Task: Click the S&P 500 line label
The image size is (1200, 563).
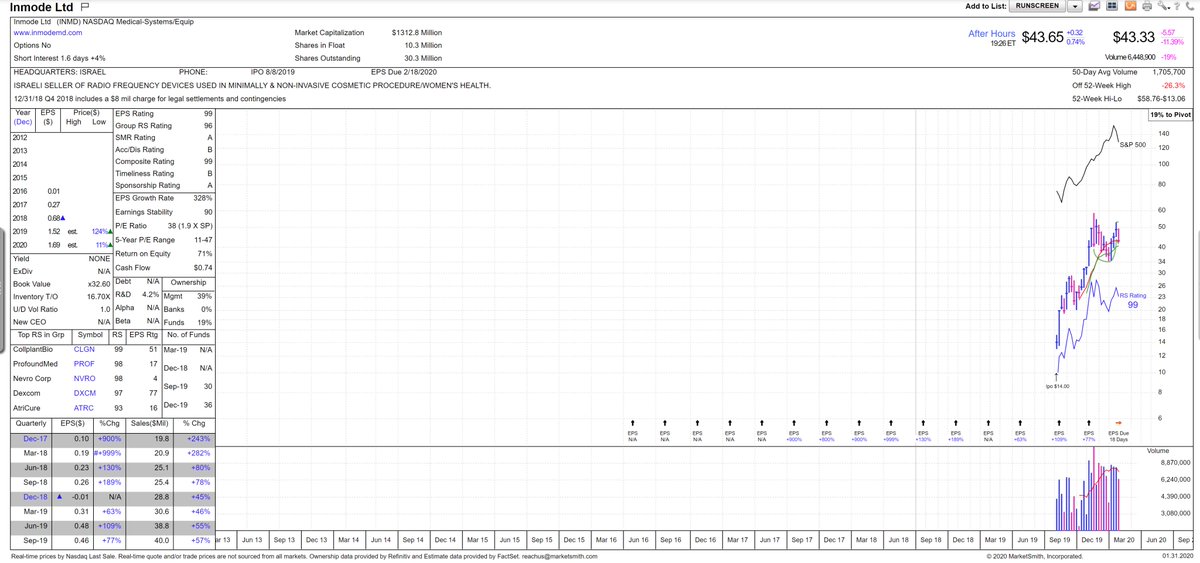Action: [x=1132, y=145]
